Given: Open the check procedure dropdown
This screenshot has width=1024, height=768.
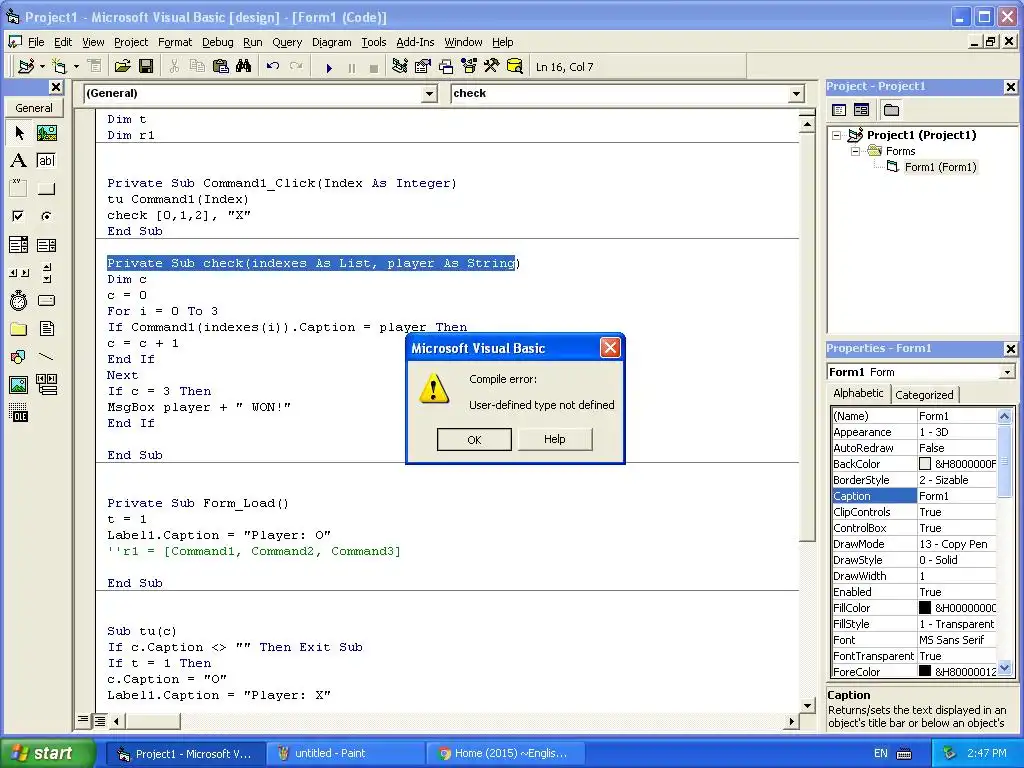Looking at the screenshot, I should click(796, 94).
